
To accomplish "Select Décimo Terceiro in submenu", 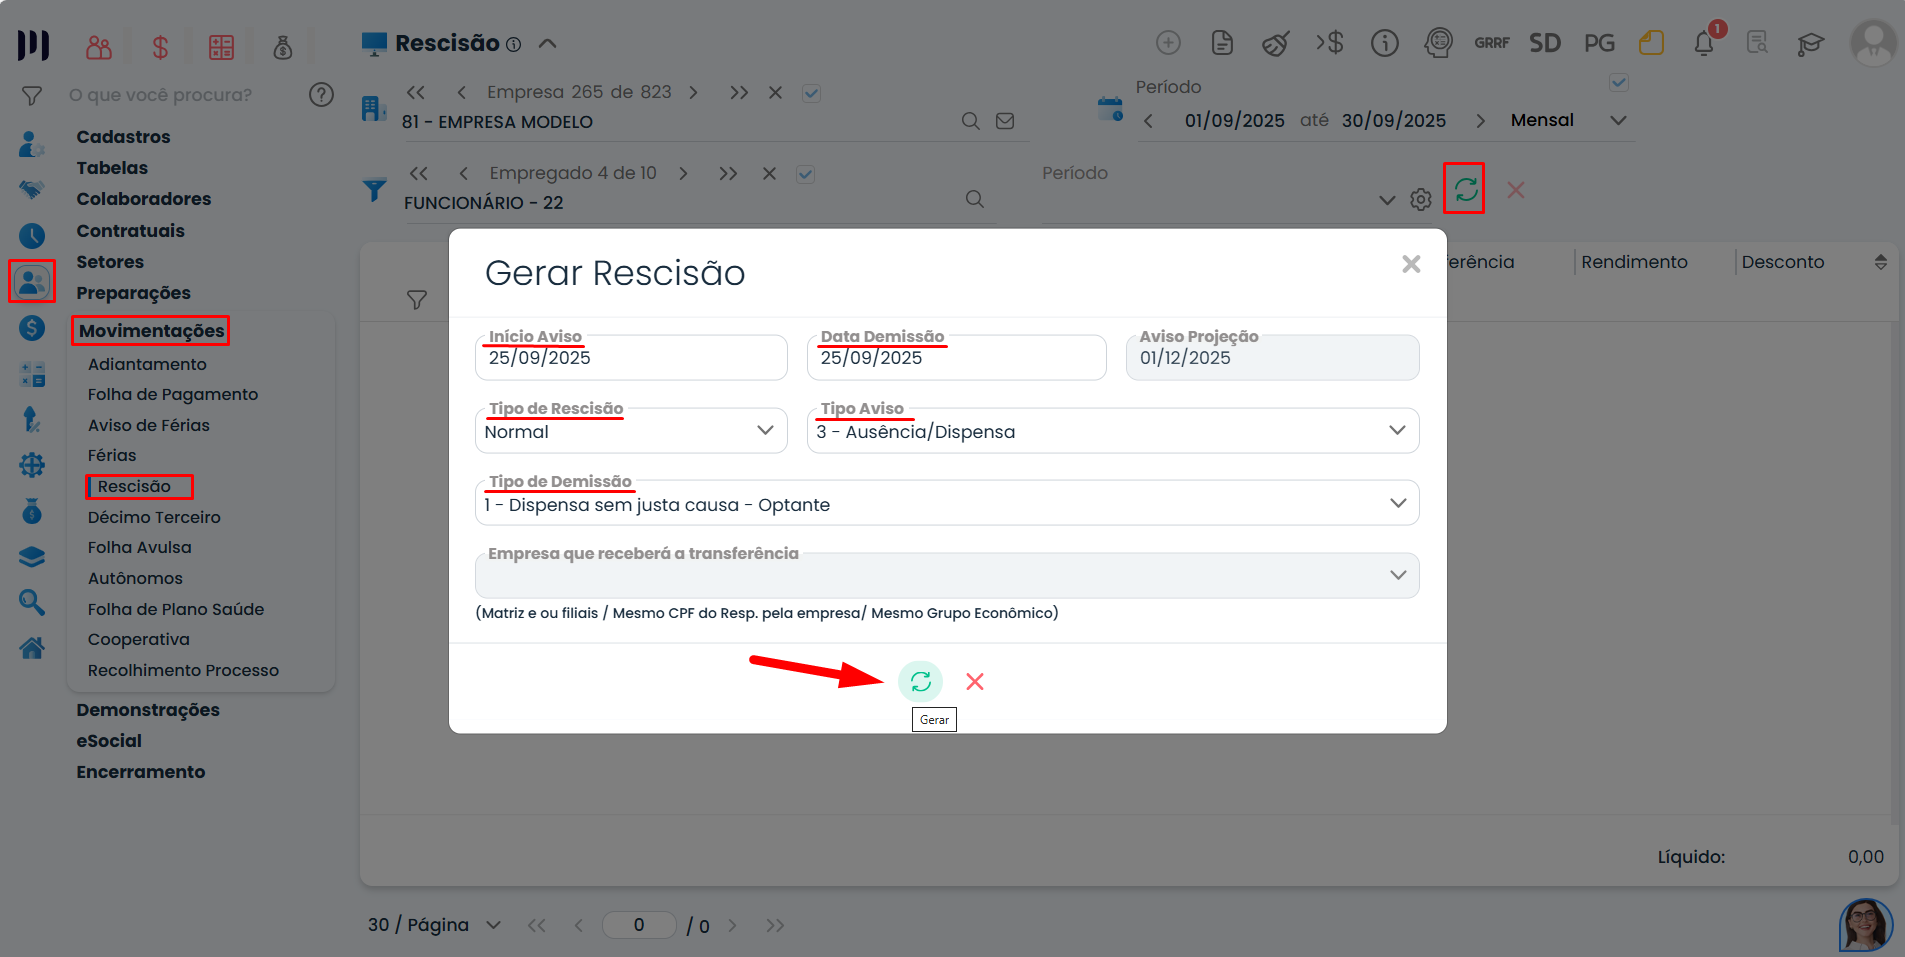I will (x=154, y=518).
